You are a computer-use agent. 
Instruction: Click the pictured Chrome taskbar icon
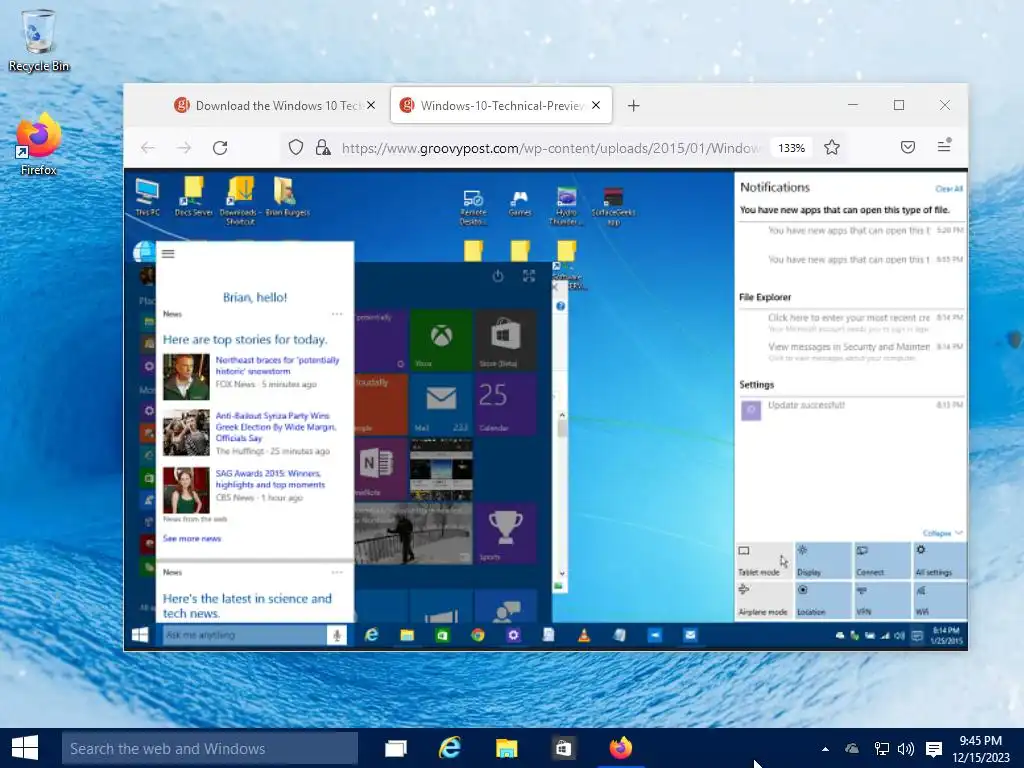[x=477, y=635]
